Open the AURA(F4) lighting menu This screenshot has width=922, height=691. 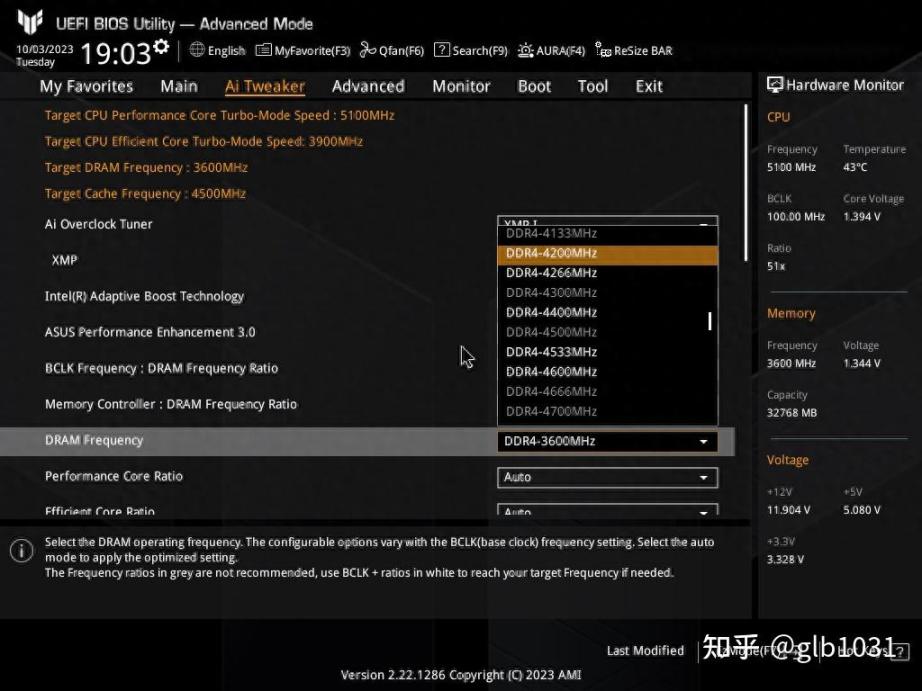point(551,51)
